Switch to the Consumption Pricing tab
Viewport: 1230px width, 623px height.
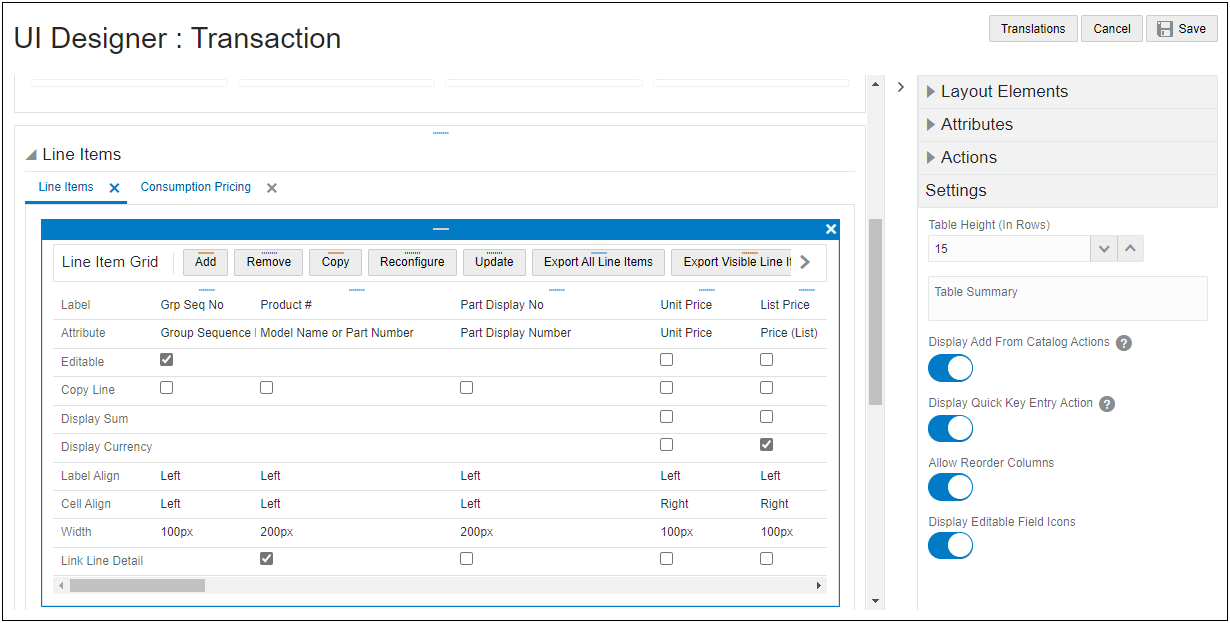pyautogui.click(x=195, y=187)
